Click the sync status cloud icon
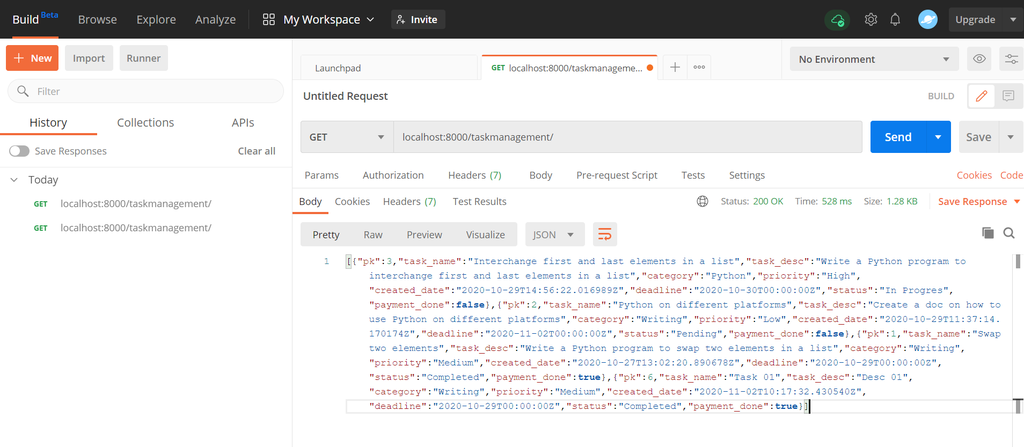1024x447 pixels. click(x=837, y=20)
